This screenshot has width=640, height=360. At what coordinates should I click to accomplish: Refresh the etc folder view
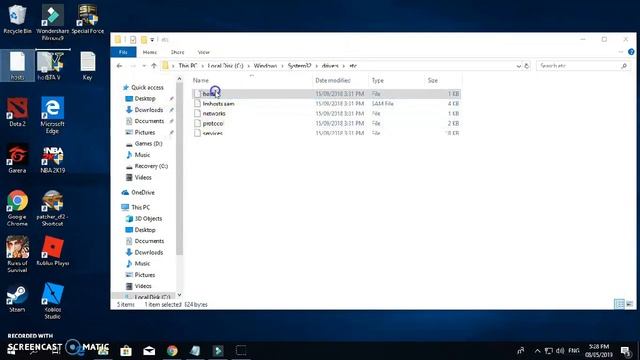click(x=527, y=66)
